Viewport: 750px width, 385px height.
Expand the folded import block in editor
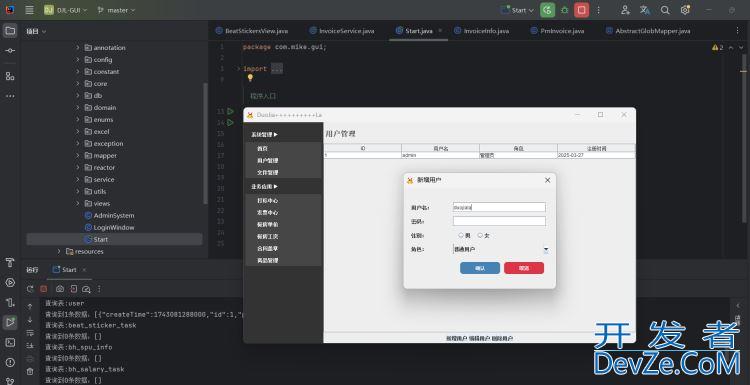[x=239, y=68]
